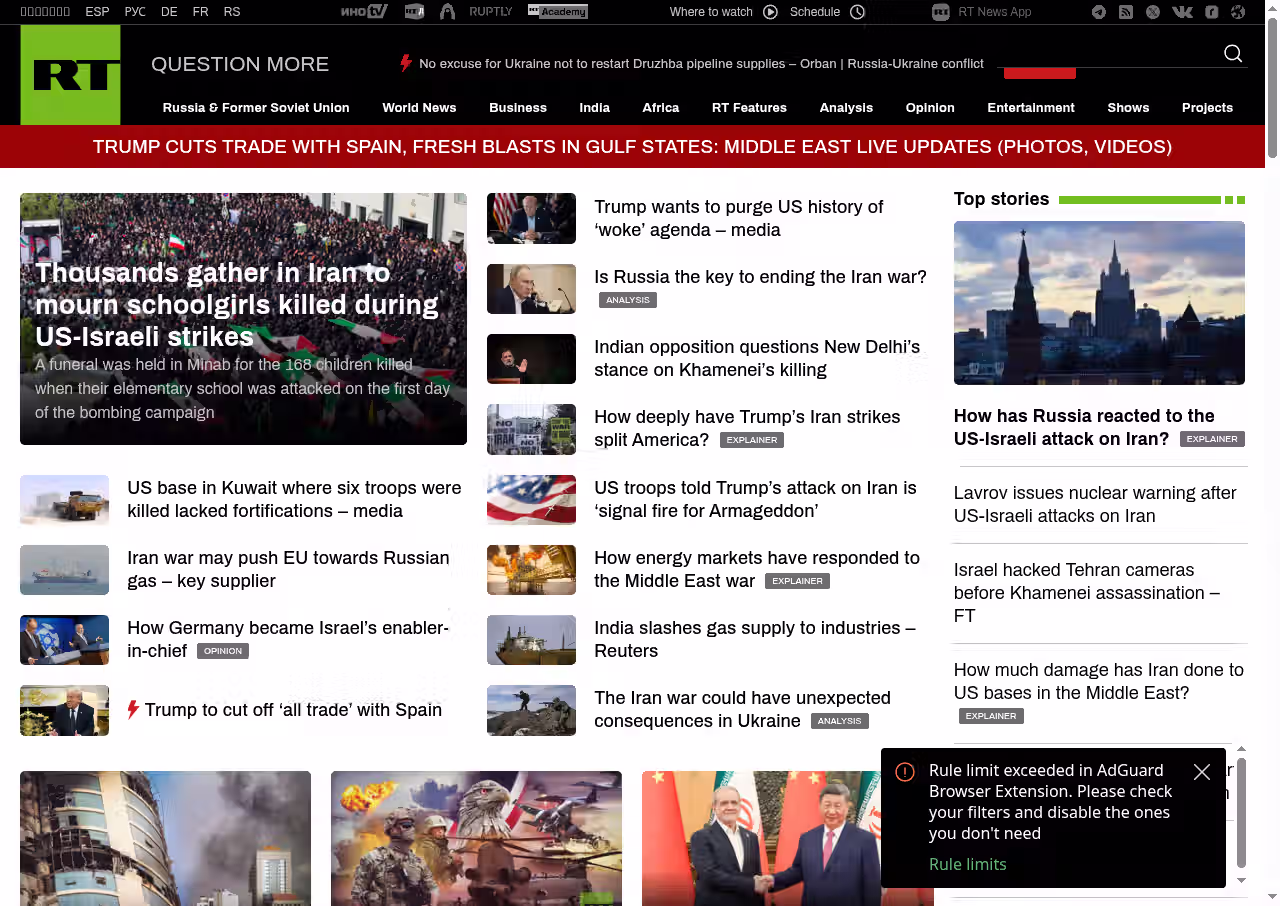Click the RSS feed icon

tap(1126, 12)
